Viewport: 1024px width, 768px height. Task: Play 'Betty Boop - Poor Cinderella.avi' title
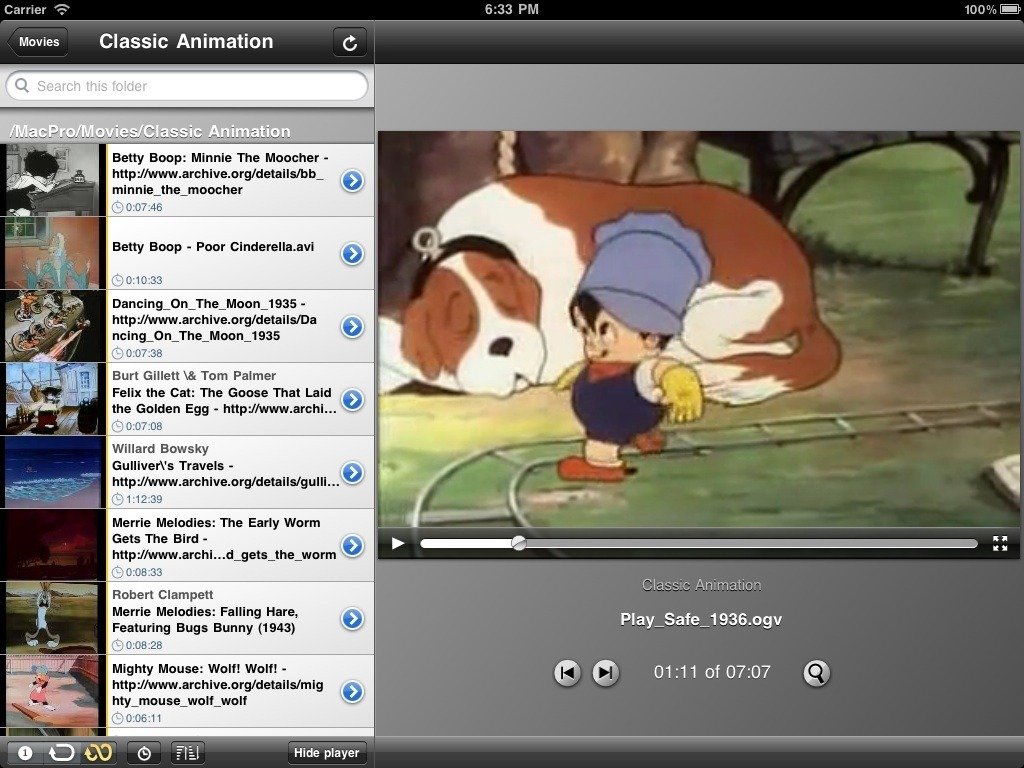pos(213,247)
